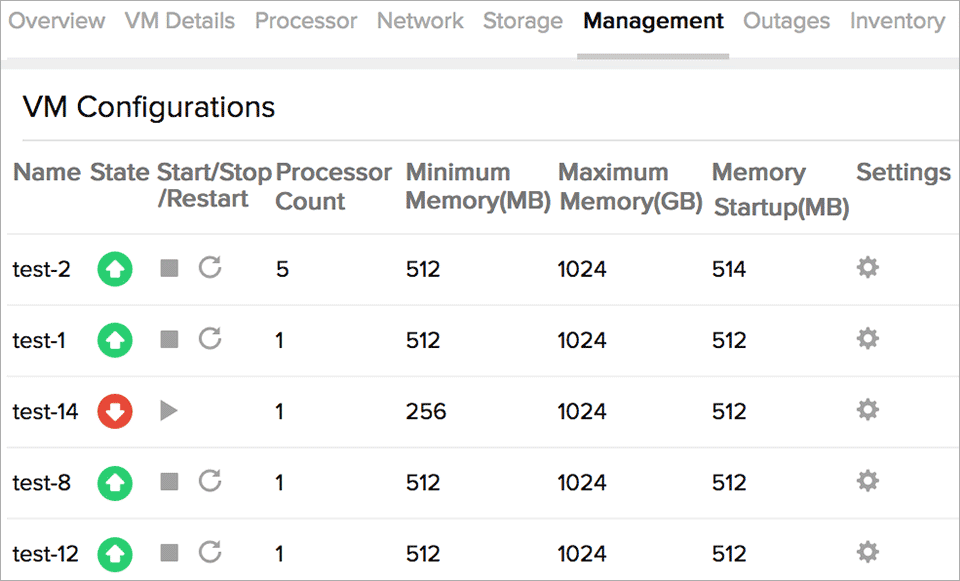Go to the Storage tab
Screen dimensions: 960x581
[x=522, y=21]
